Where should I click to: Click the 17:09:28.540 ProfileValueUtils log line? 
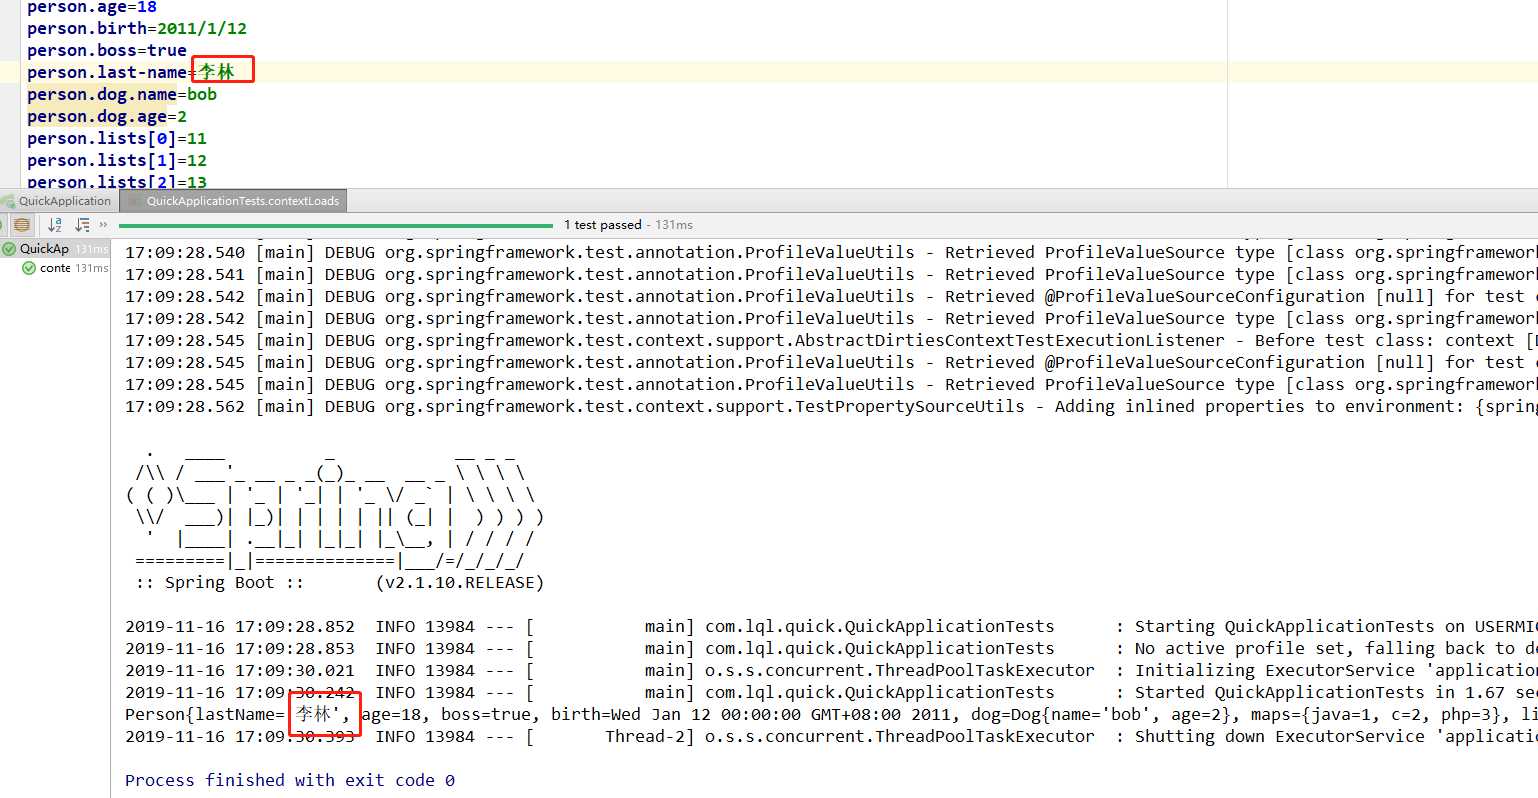(x=831, y=253)
